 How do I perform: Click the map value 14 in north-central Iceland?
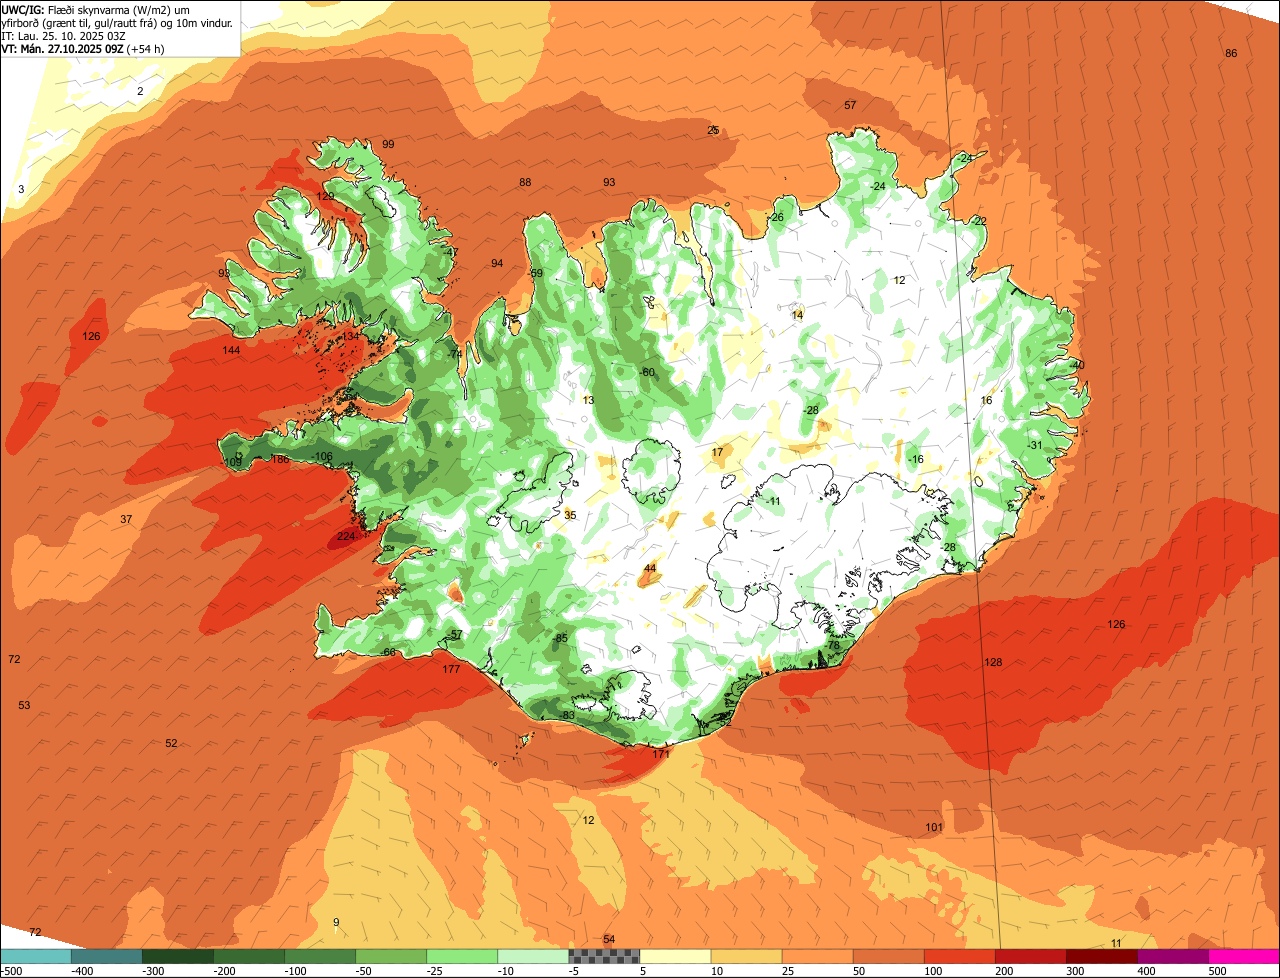tap(797, 316)
